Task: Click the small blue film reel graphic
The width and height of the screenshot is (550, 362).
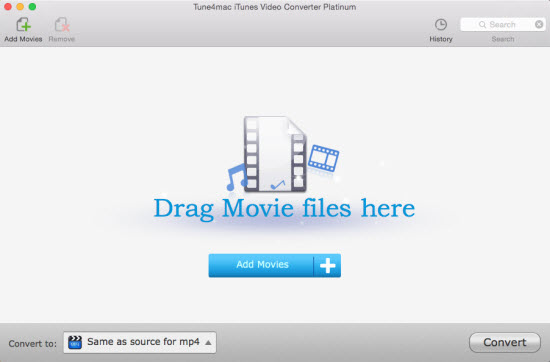Action: pos(324,158)
